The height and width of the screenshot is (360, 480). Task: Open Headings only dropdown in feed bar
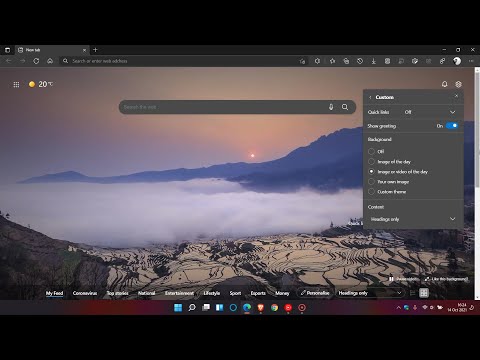click(370, 293)
